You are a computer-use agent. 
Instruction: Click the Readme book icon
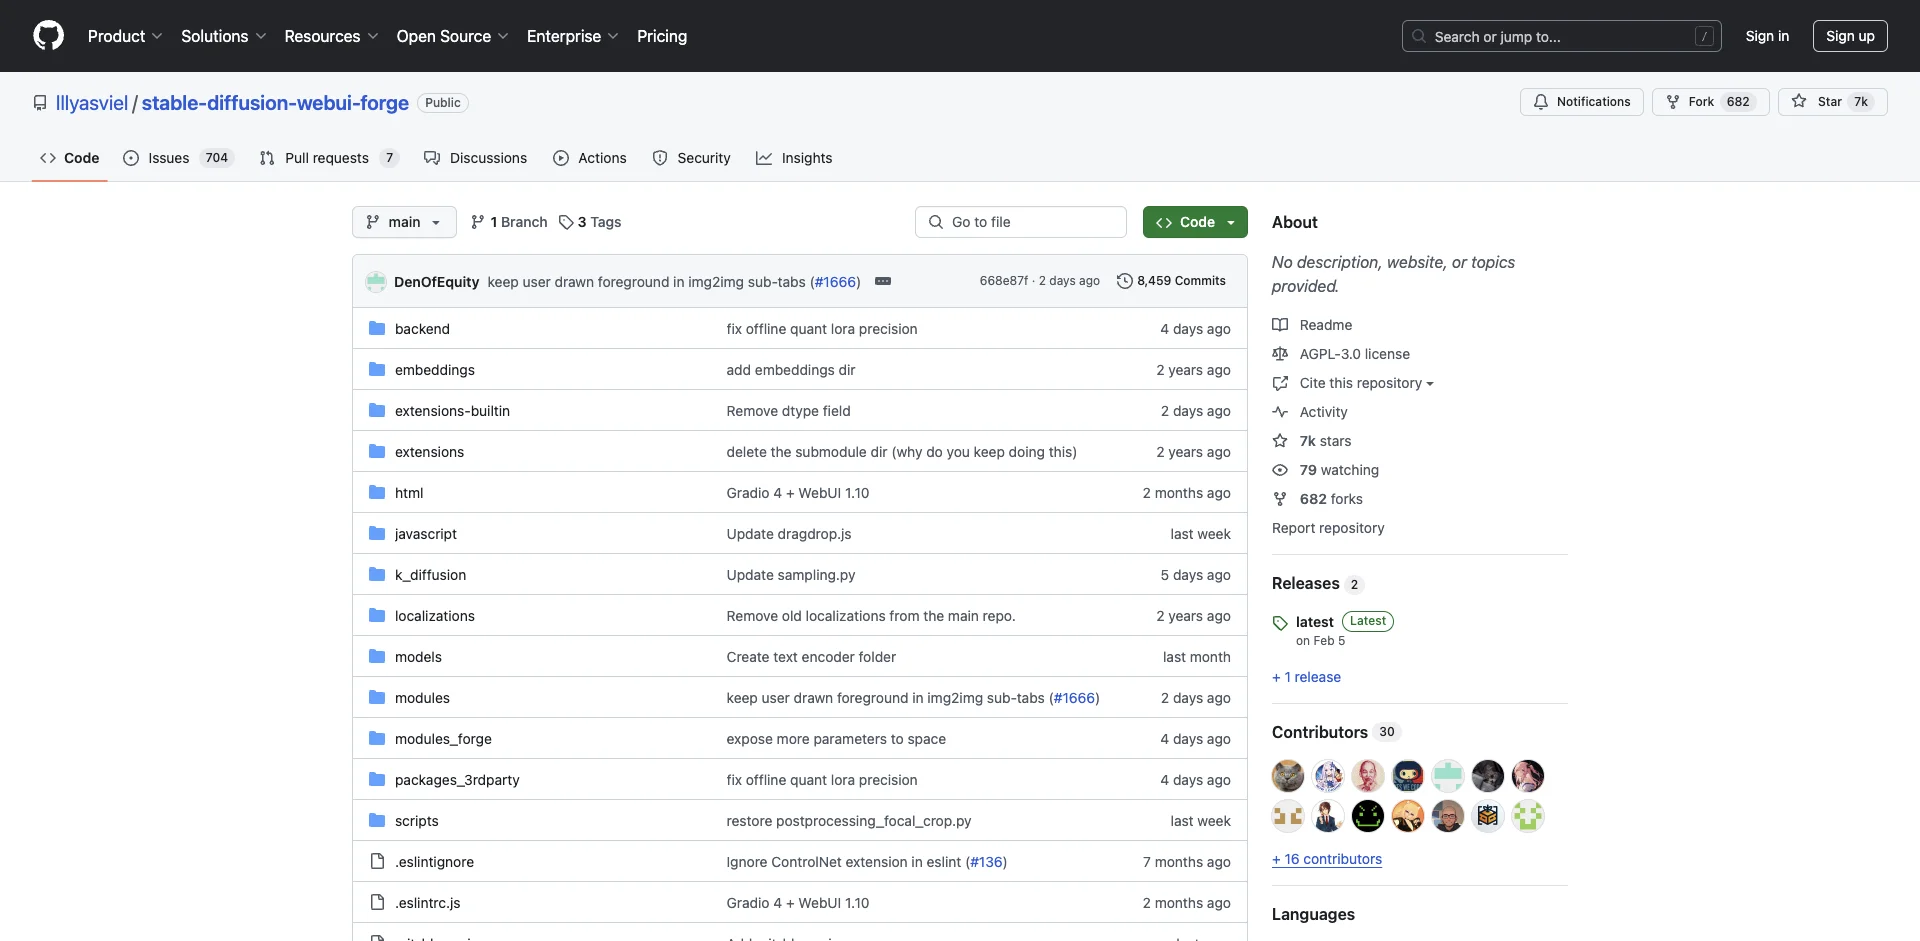pyautogui.click(x=1280, y=325)
